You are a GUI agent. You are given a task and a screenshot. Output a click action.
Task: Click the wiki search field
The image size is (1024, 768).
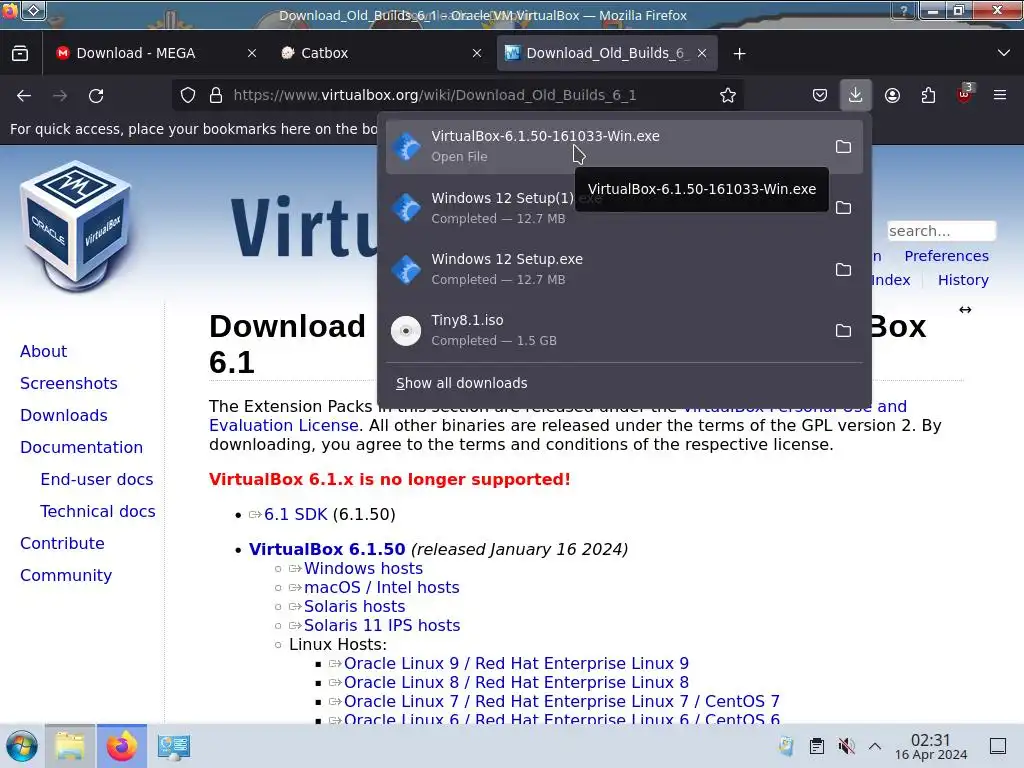click(941, 231)
